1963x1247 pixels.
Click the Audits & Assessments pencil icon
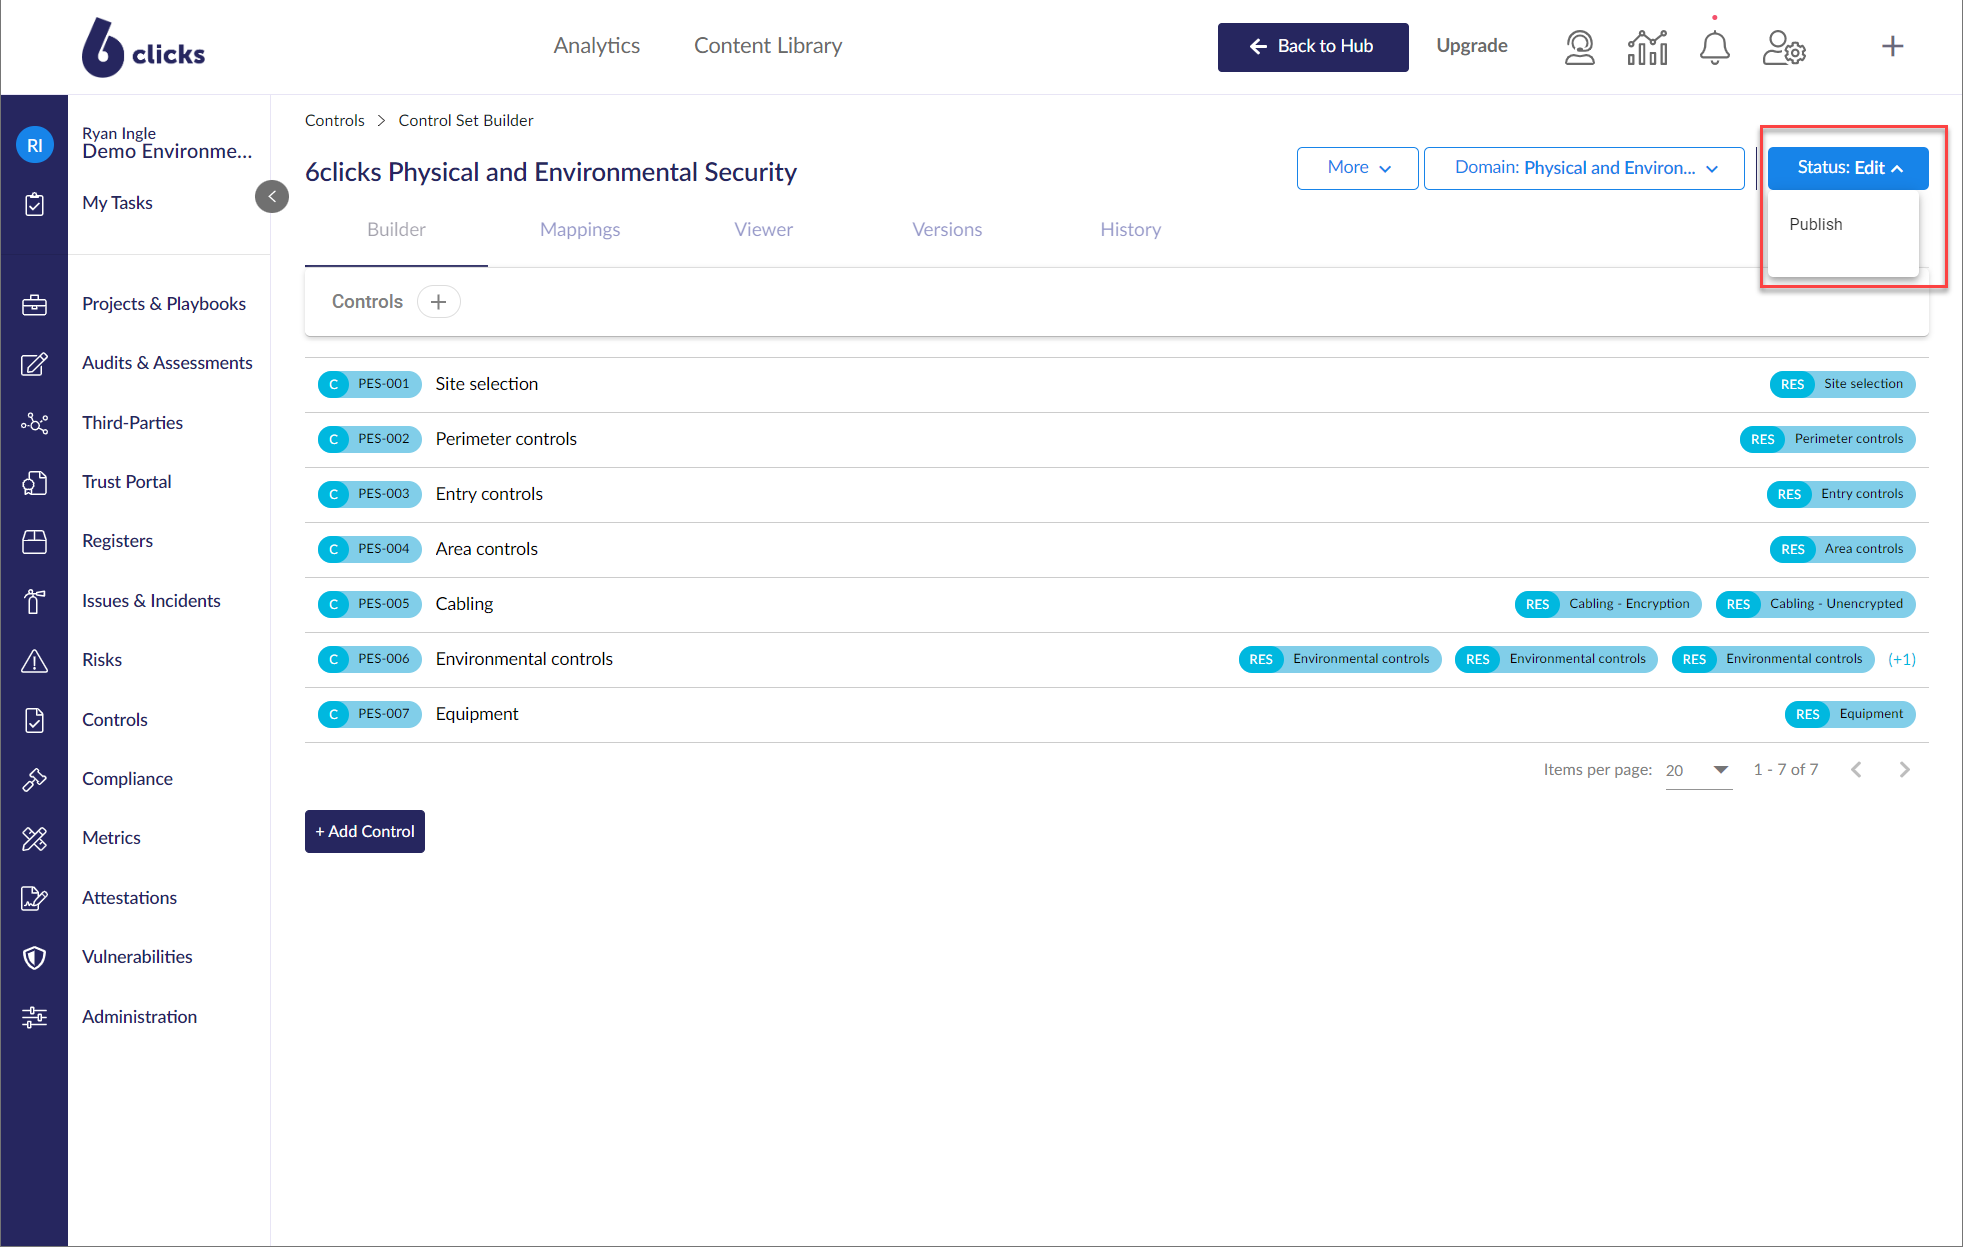[35, 364]
